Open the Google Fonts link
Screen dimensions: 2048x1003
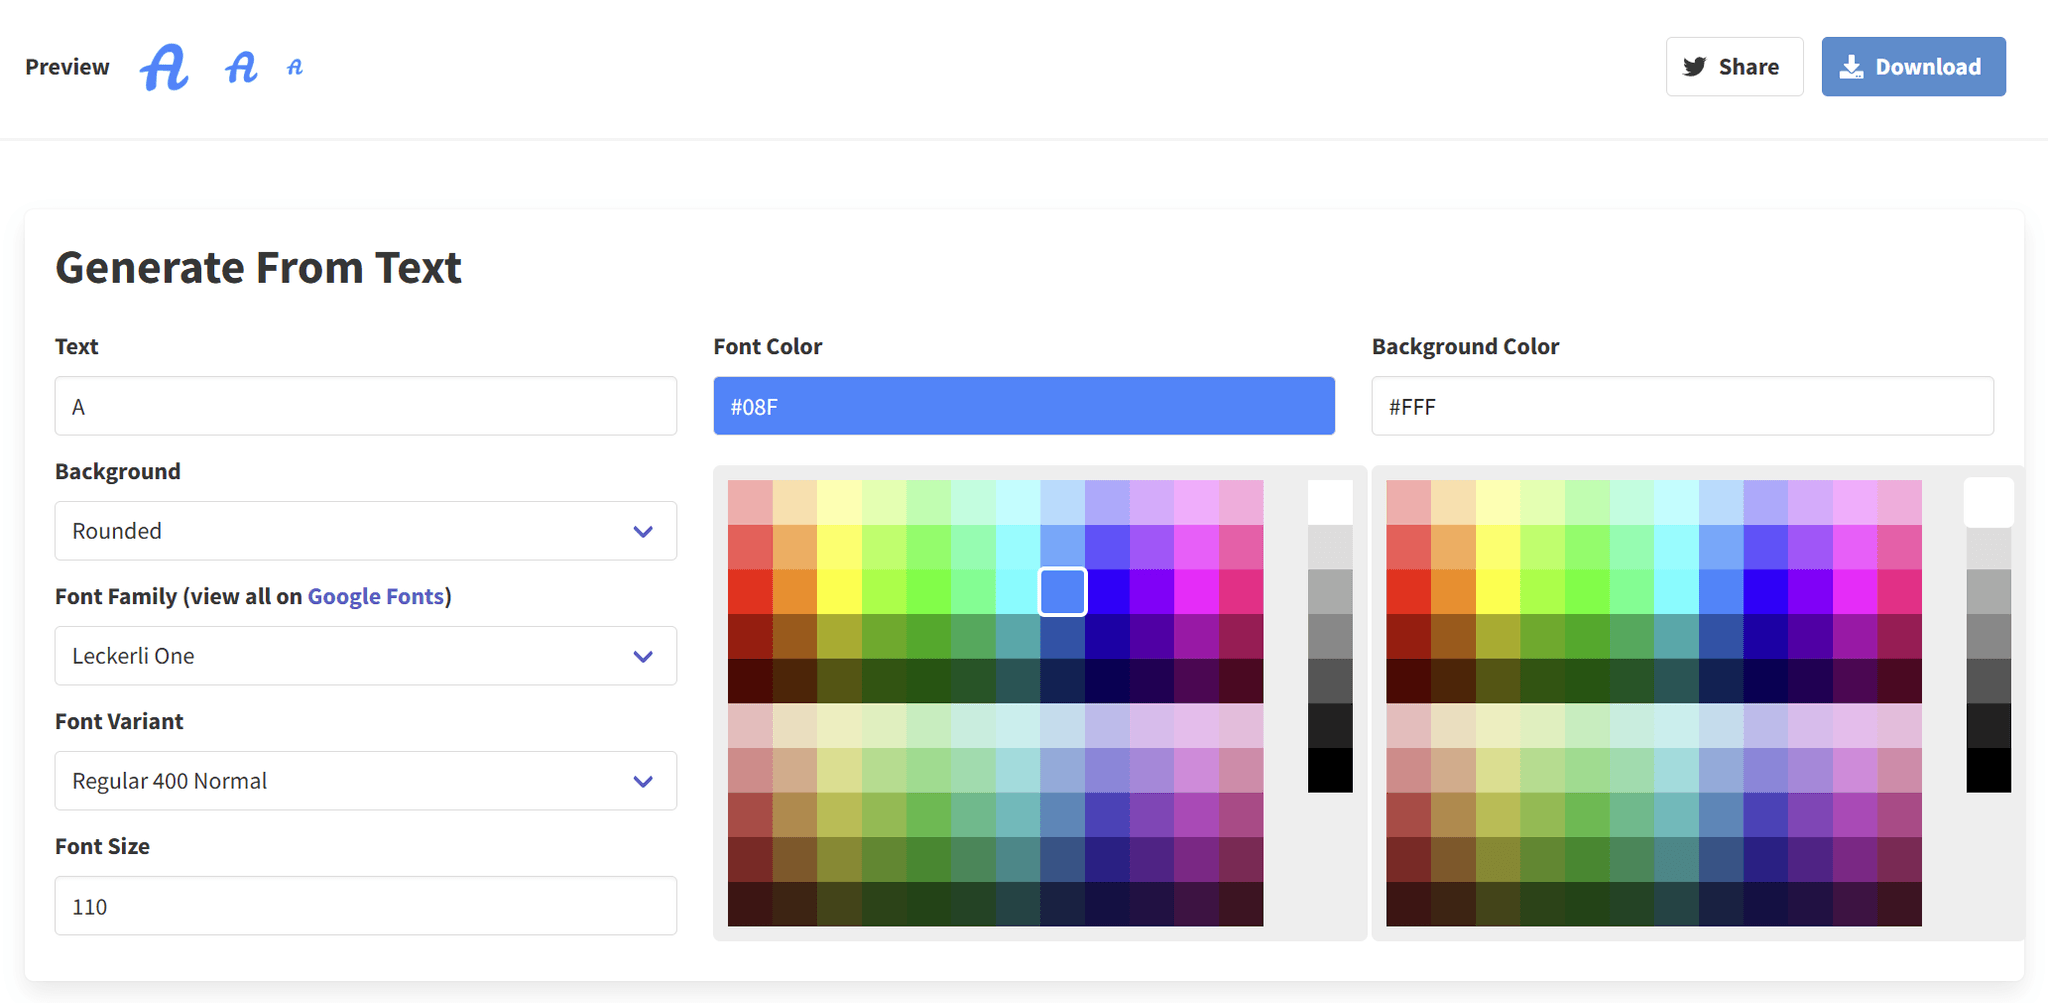(375, 597)
